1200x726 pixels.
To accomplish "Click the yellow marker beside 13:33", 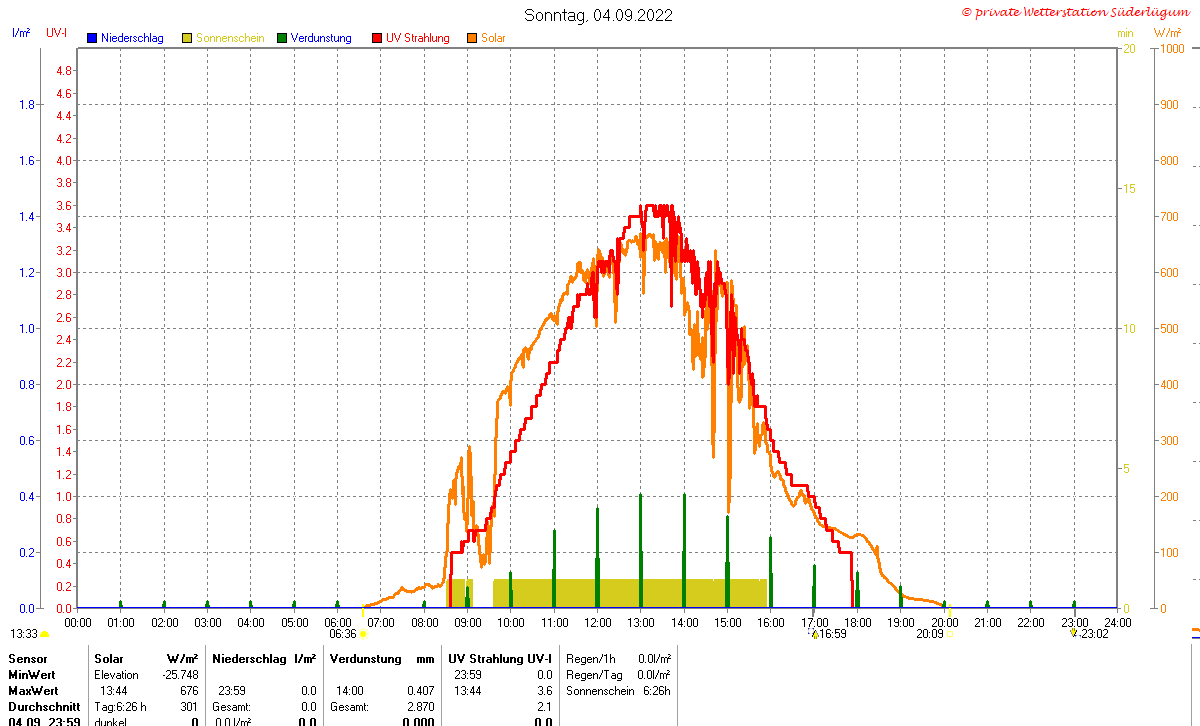I will 44,634.
